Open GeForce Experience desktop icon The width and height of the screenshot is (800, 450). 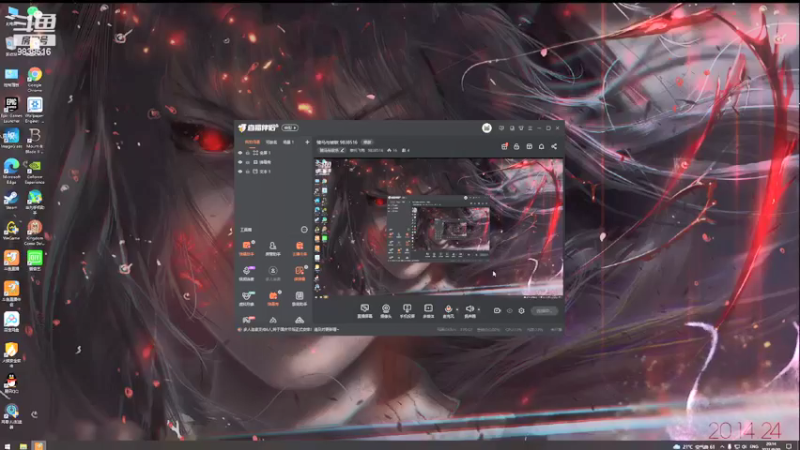pyautogui.click(x=35, y=171)
